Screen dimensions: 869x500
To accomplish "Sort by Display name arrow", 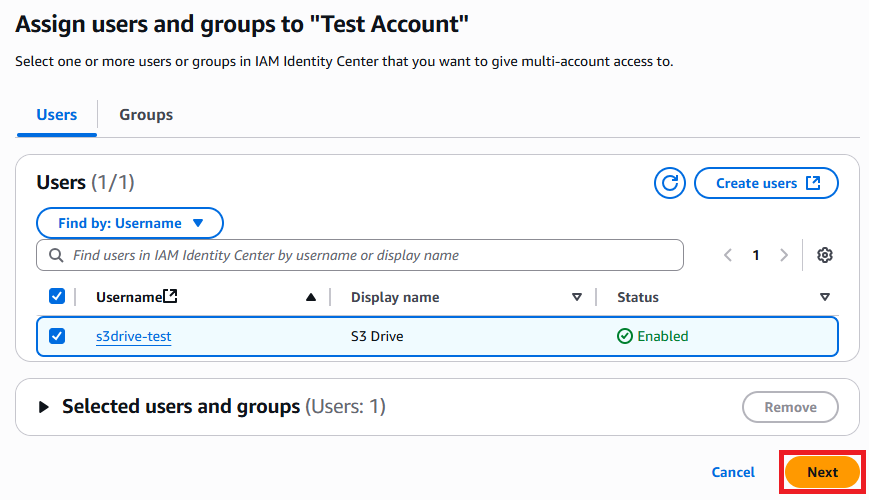I will (x=577, y=298).
